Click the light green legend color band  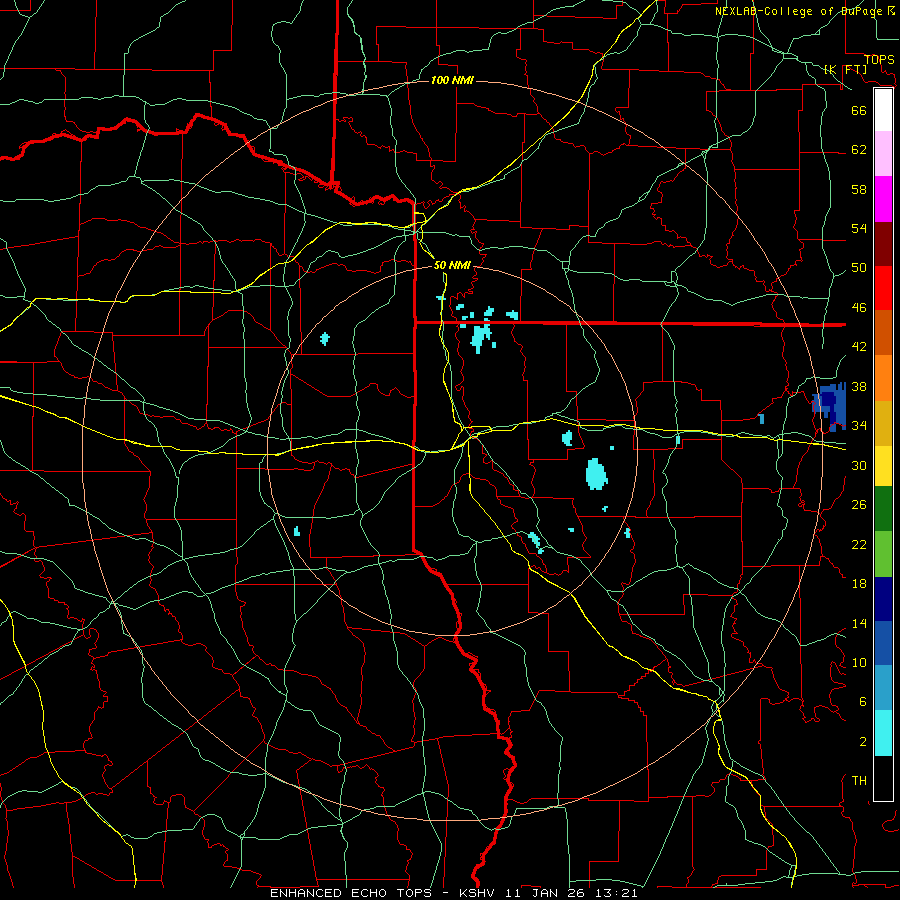[x=883, y=554]
